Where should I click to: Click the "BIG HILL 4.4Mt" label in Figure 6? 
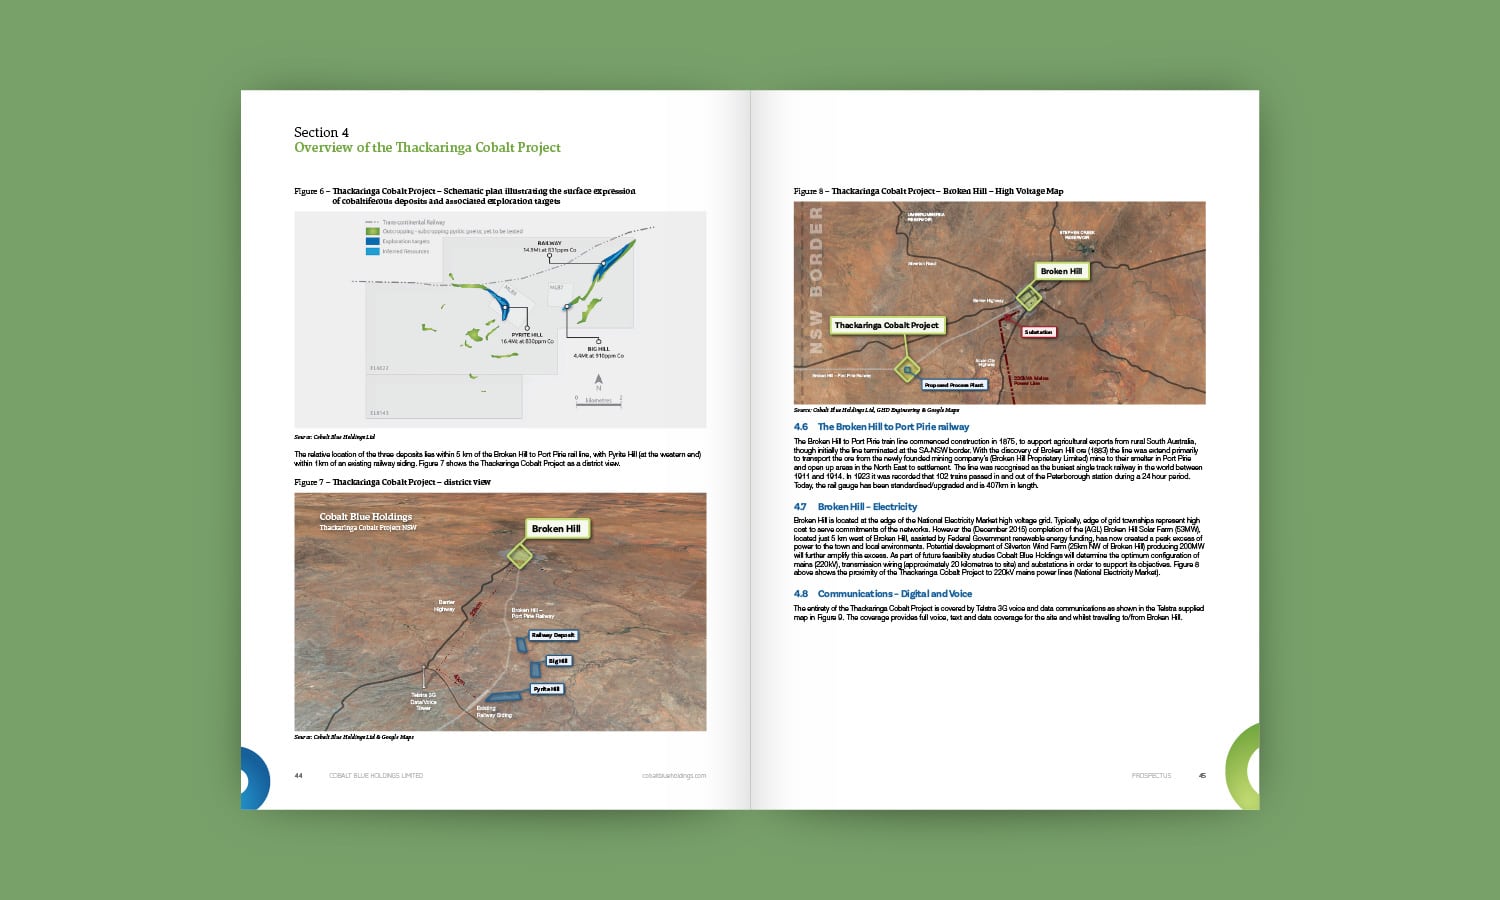pos(599,352)
